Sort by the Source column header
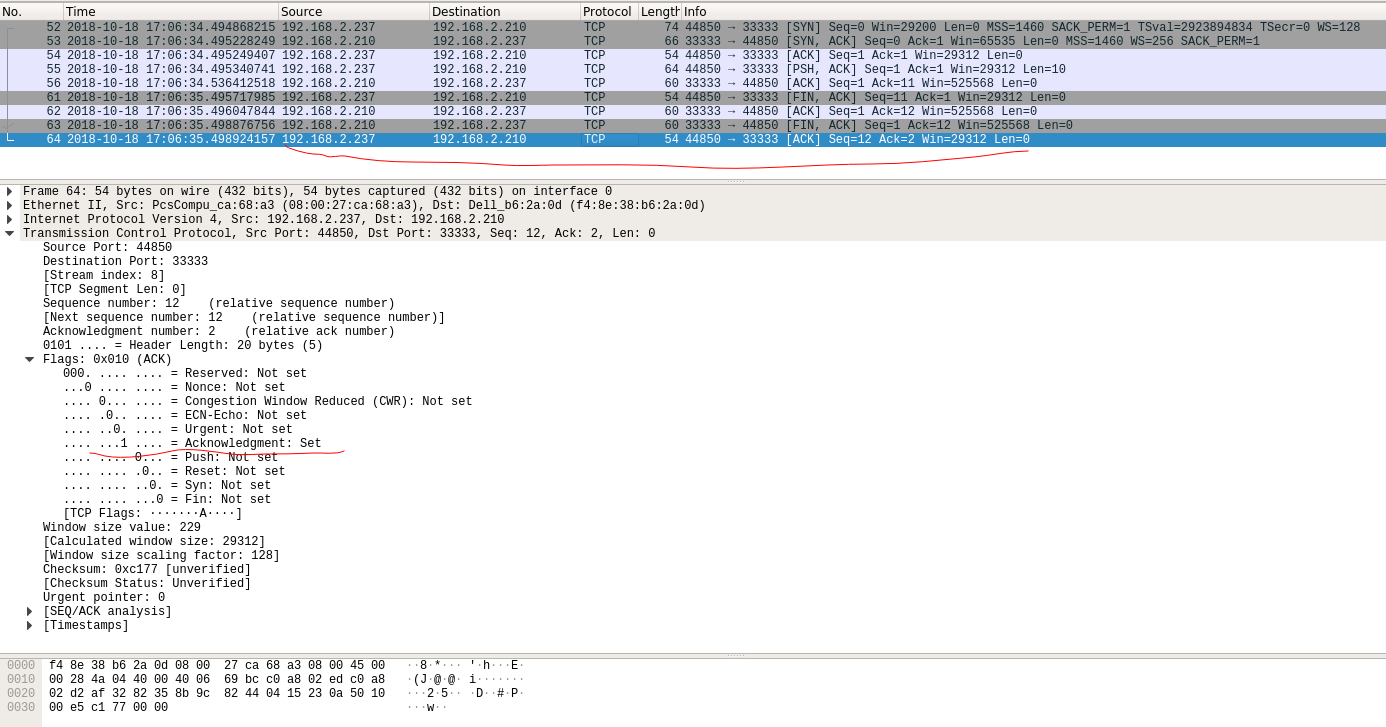Screen dimensions: 1386x727 (x=354, y=12)
